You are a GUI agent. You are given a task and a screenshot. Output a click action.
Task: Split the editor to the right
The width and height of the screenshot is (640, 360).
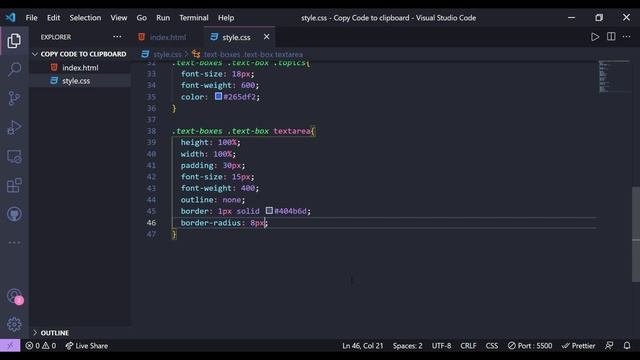[x=611, y=37]
